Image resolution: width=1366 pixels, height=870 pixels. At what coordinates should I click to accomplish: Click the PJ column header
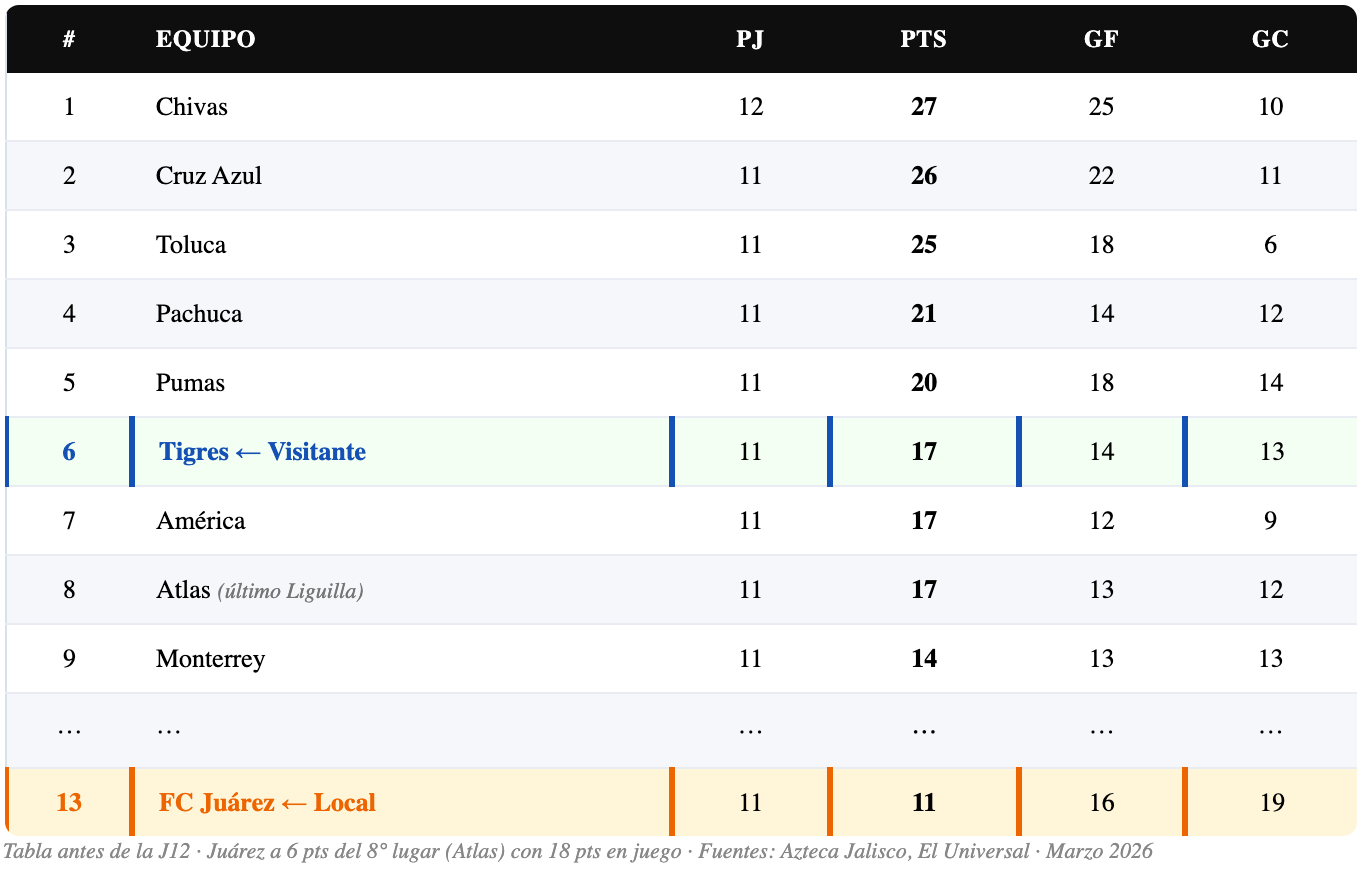[750, 39]
